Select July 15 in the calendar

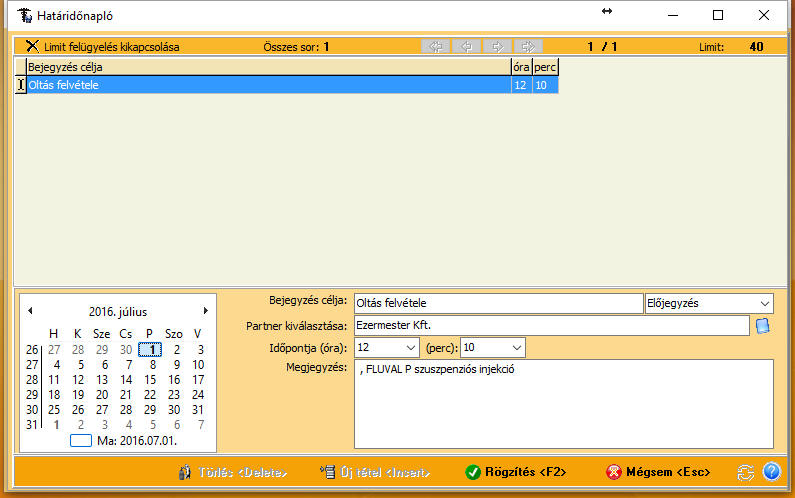(x=150, y=380)
